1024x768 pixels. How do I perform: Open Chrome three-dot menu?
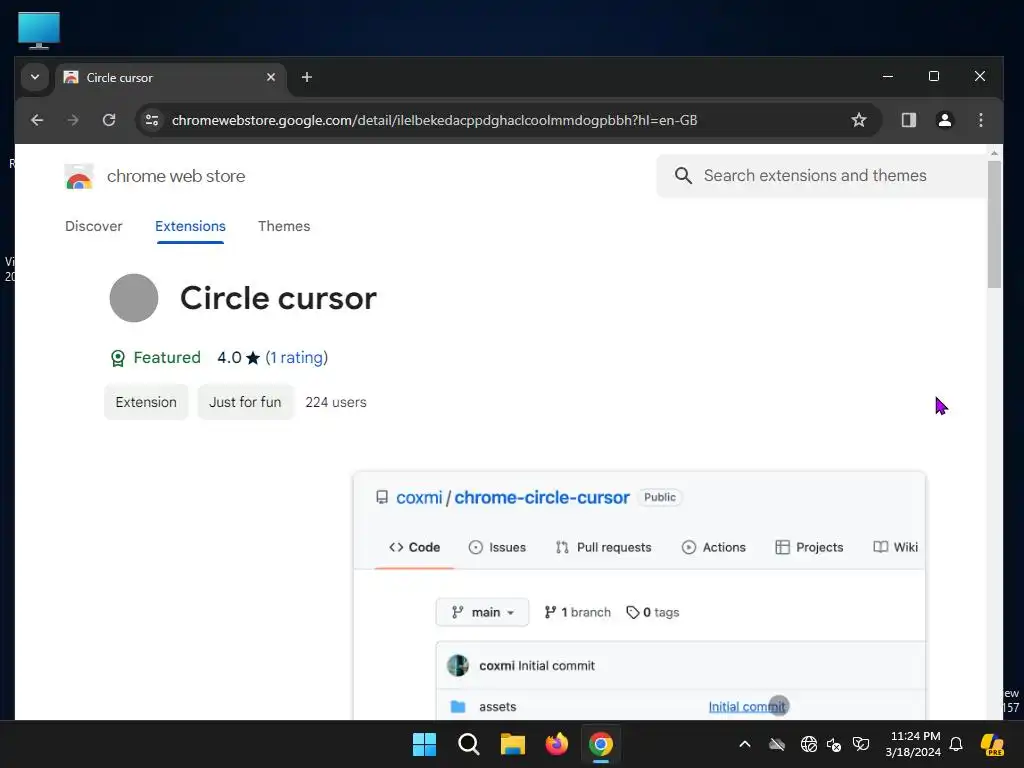(x=980, y=120)
